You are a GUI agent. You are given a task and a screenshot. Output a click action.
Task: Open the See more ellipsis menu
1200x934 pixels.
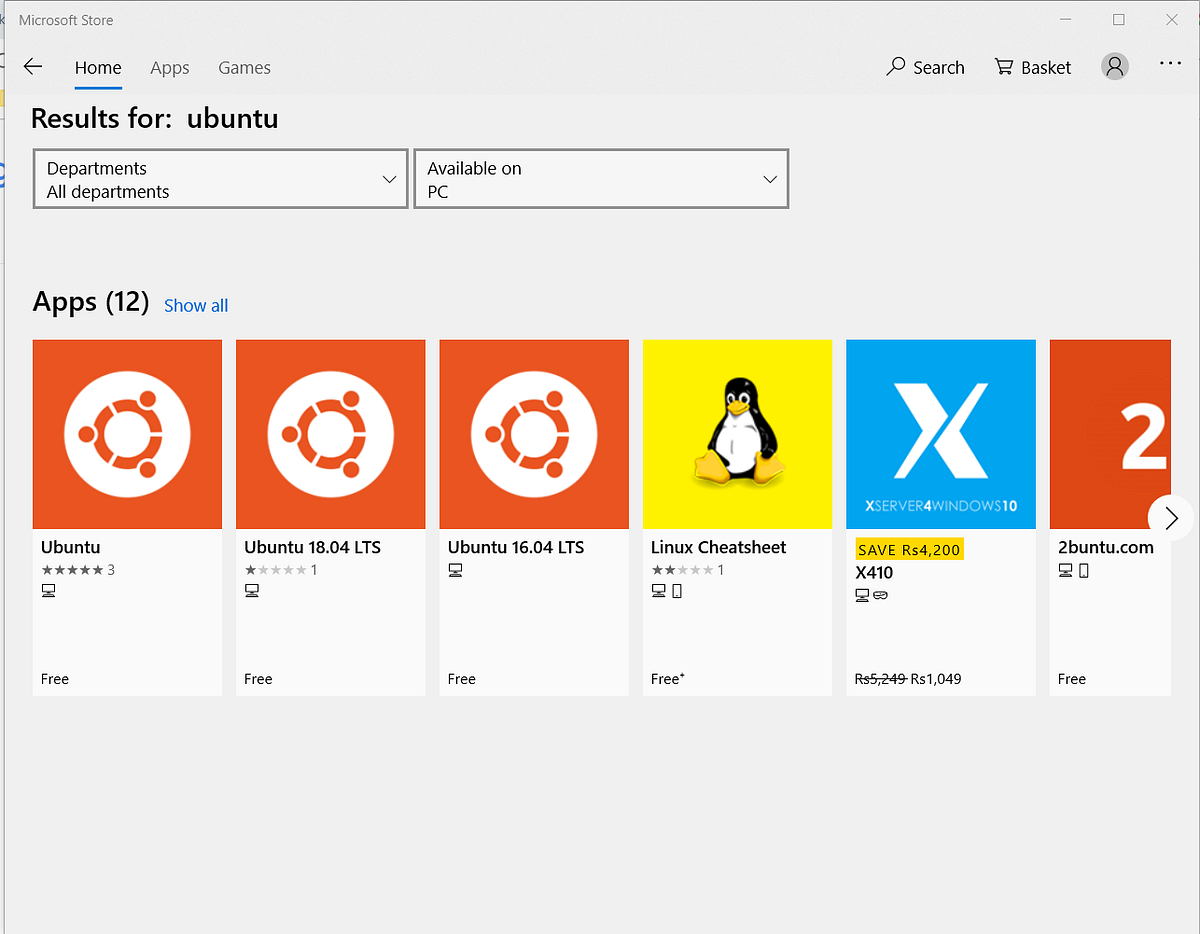[x=1169, y=64]
